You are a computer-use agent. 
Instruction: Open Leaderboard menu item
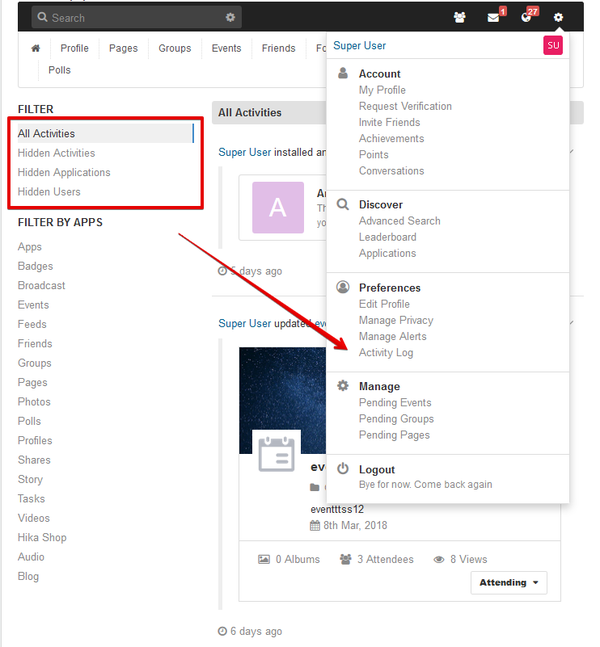387,237
